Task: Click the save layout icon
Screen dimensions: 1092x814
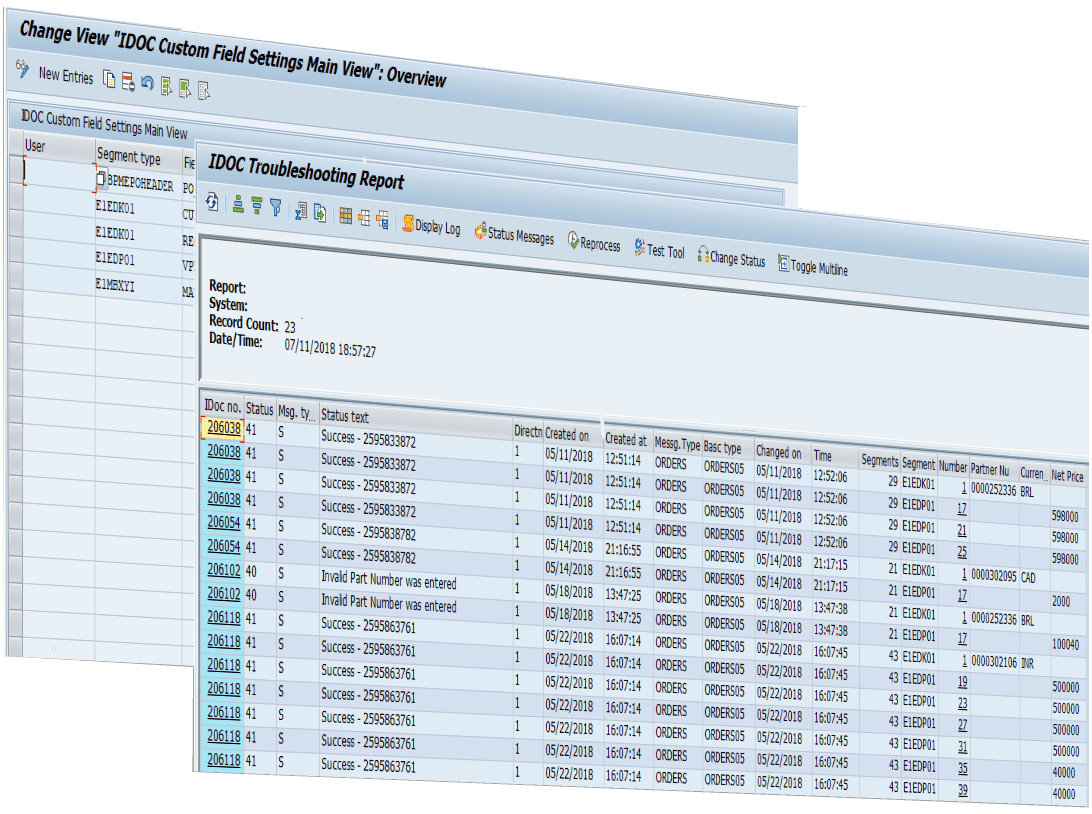Action: click(x=382, y=220)
